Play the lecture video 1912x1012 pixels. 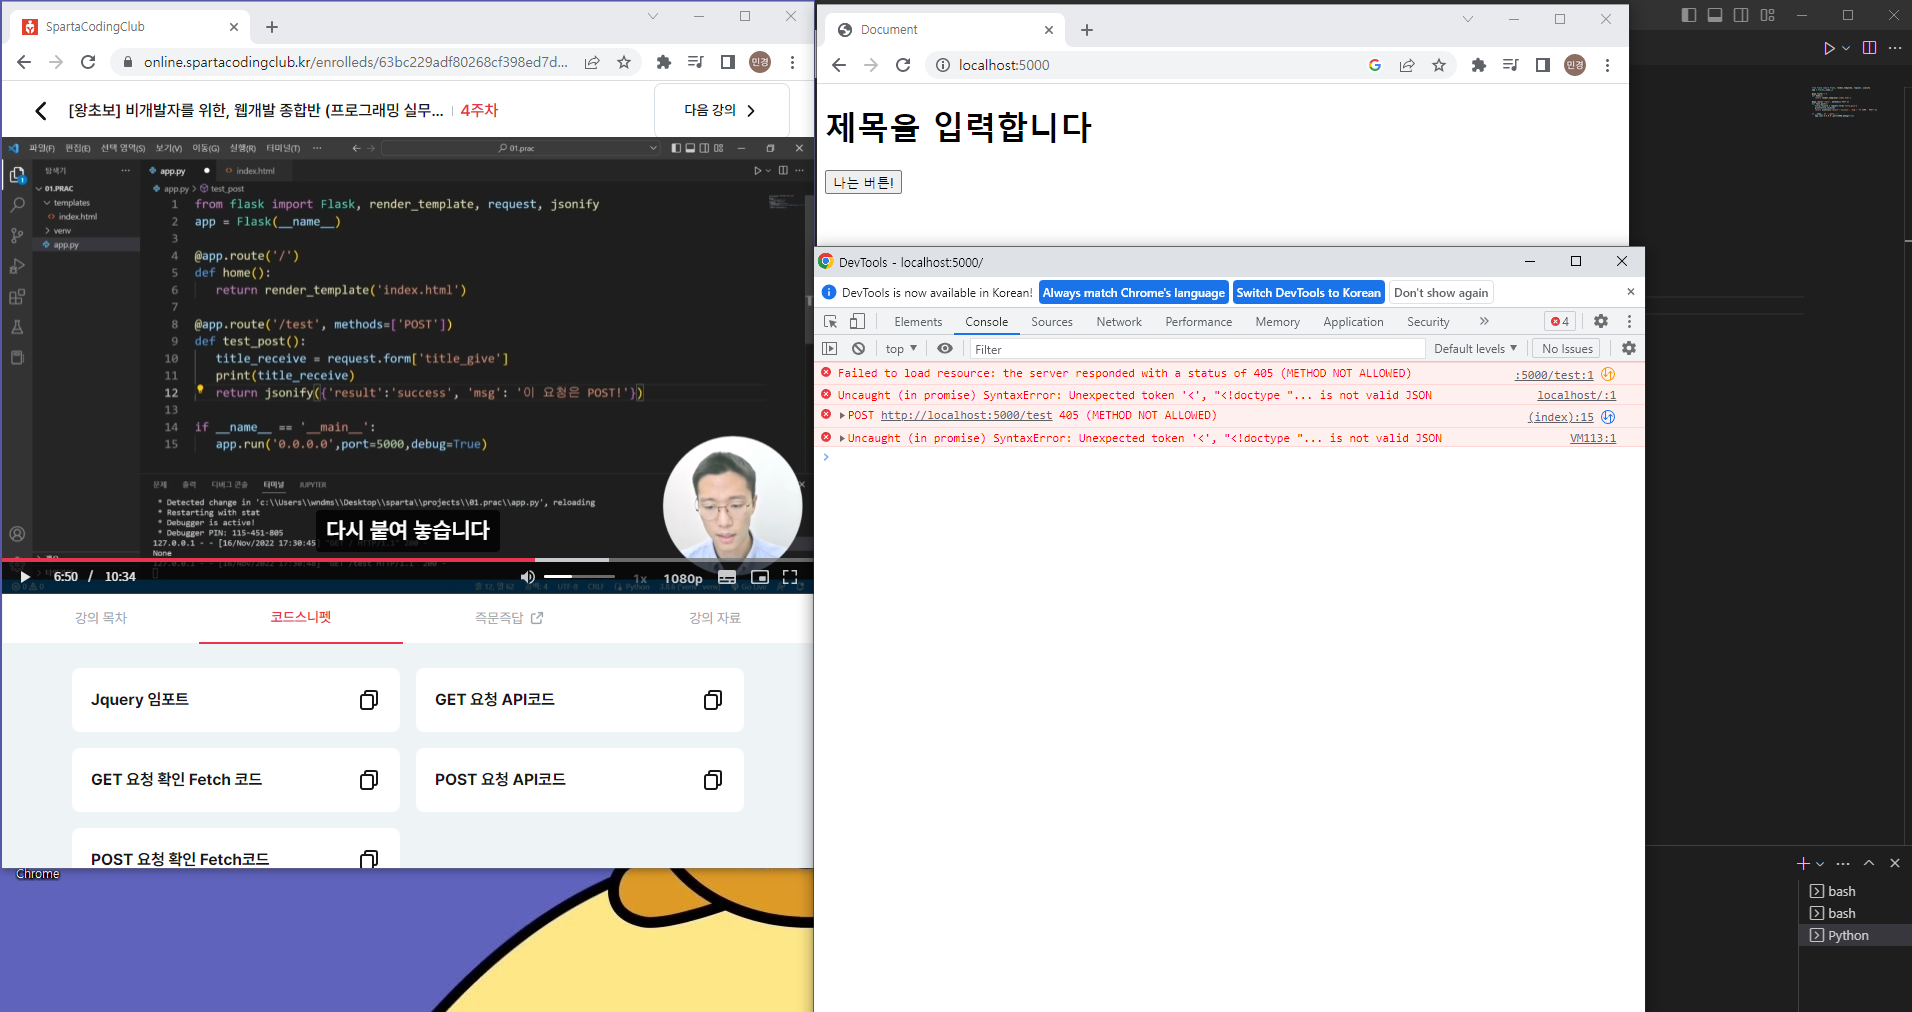click(25, 577)
